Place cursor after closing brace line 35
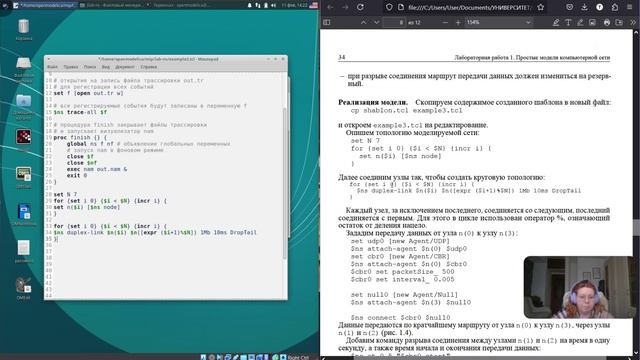640x360 pixels. (x=57, y=239)
